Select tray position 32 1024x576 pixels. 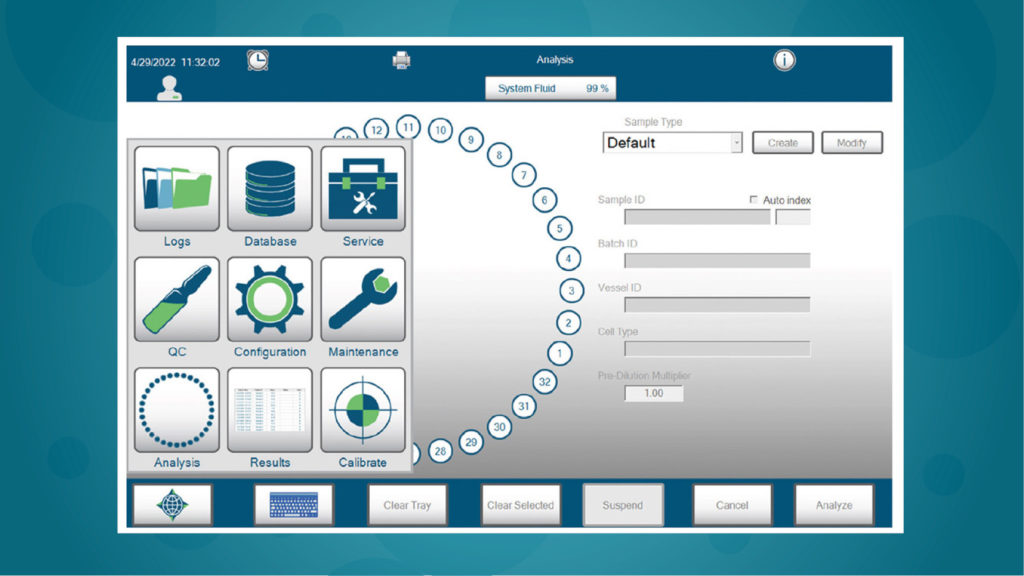[544, 382]
